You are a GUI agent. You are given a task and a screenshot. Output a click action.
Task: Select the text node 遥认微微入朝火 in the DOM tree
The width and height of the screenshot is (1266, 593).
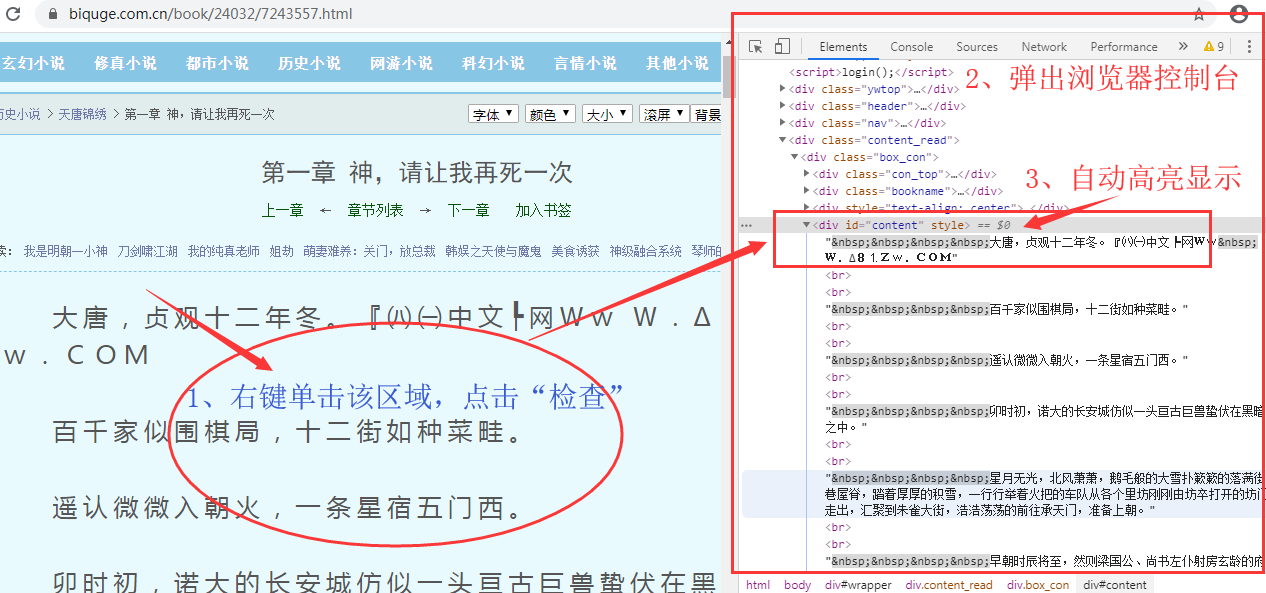click(1006, 360)
